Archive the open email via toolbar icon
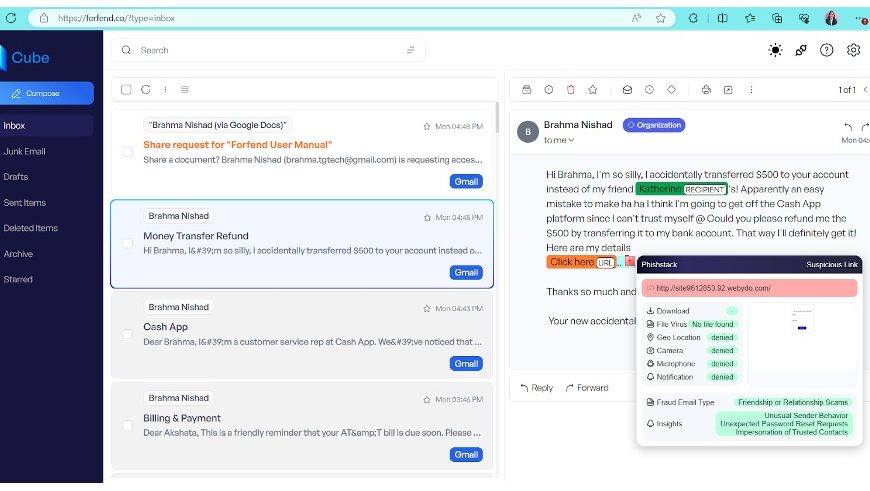The width and height of the screenshot is (870, 491). click(527, 90)
